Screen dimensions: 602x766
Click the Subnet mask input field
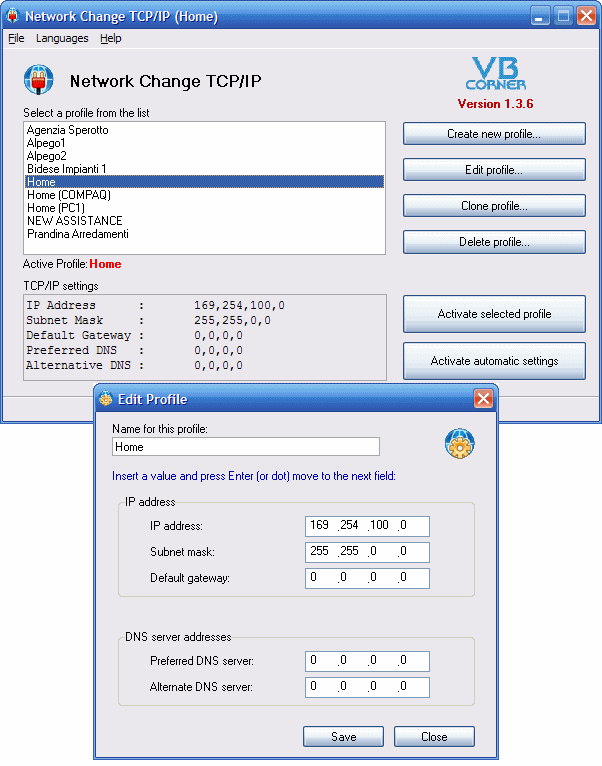368,552
